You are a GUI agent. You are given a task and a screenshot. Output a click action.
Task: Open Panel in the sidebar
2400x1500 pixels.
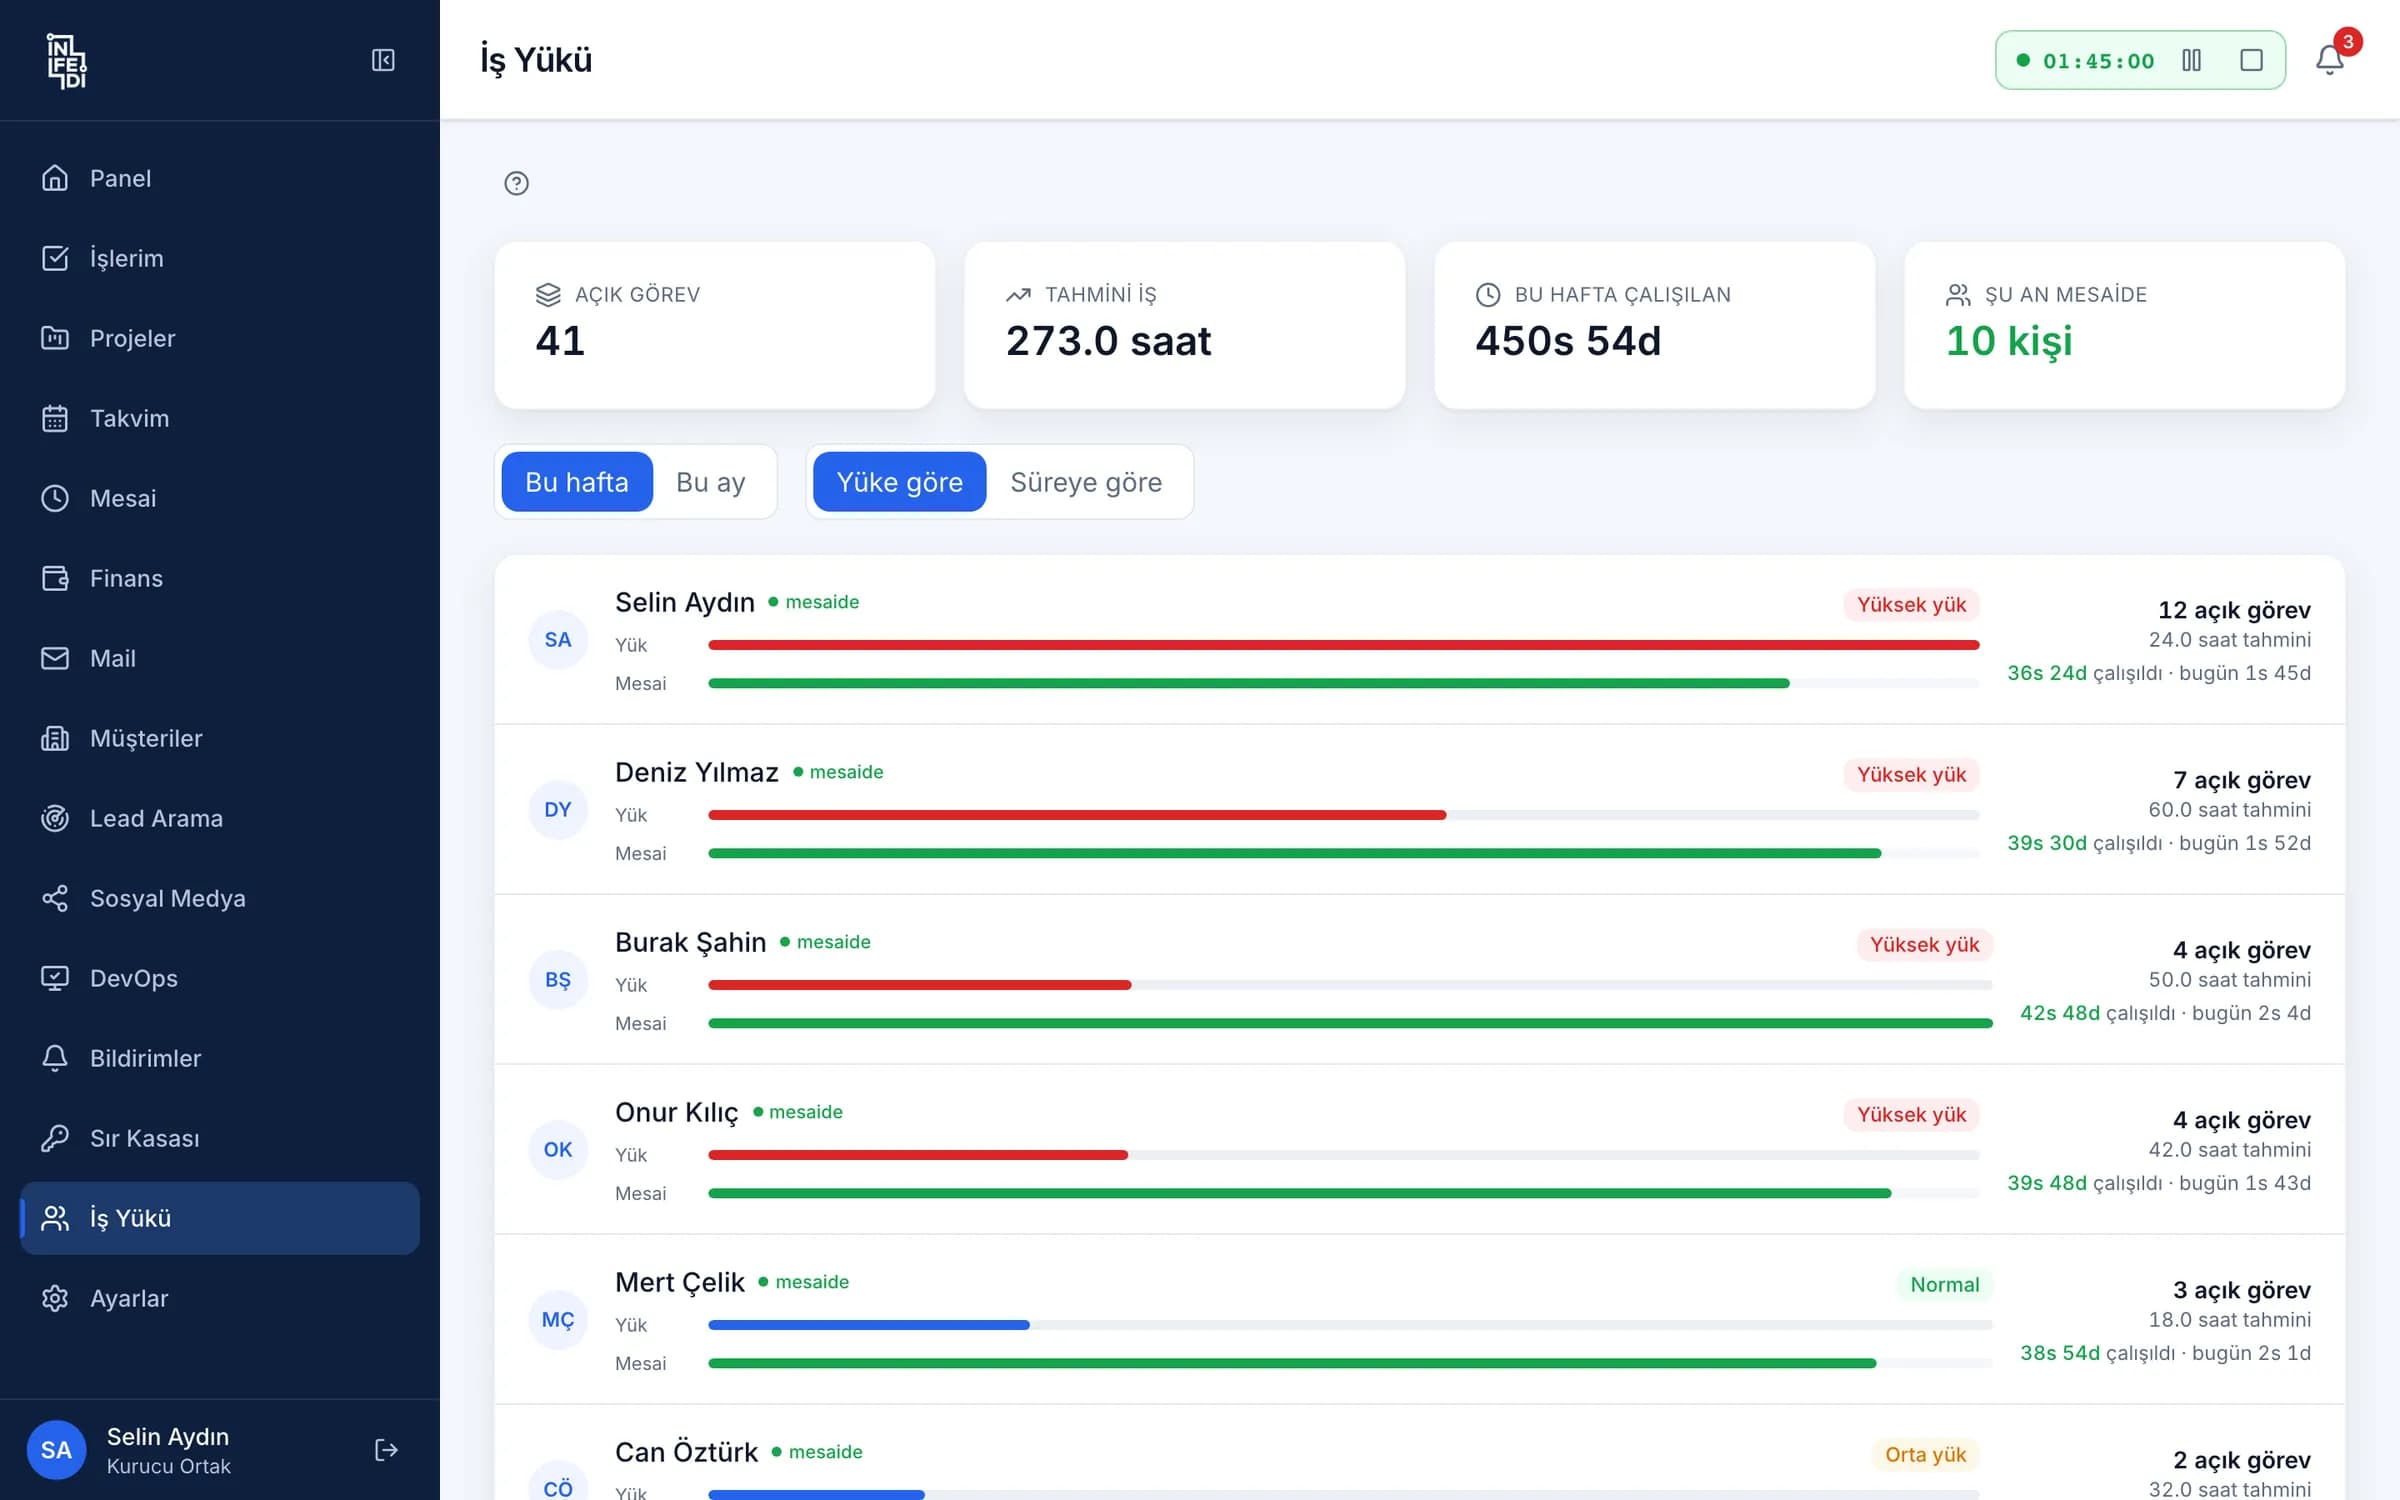[220, 178]
